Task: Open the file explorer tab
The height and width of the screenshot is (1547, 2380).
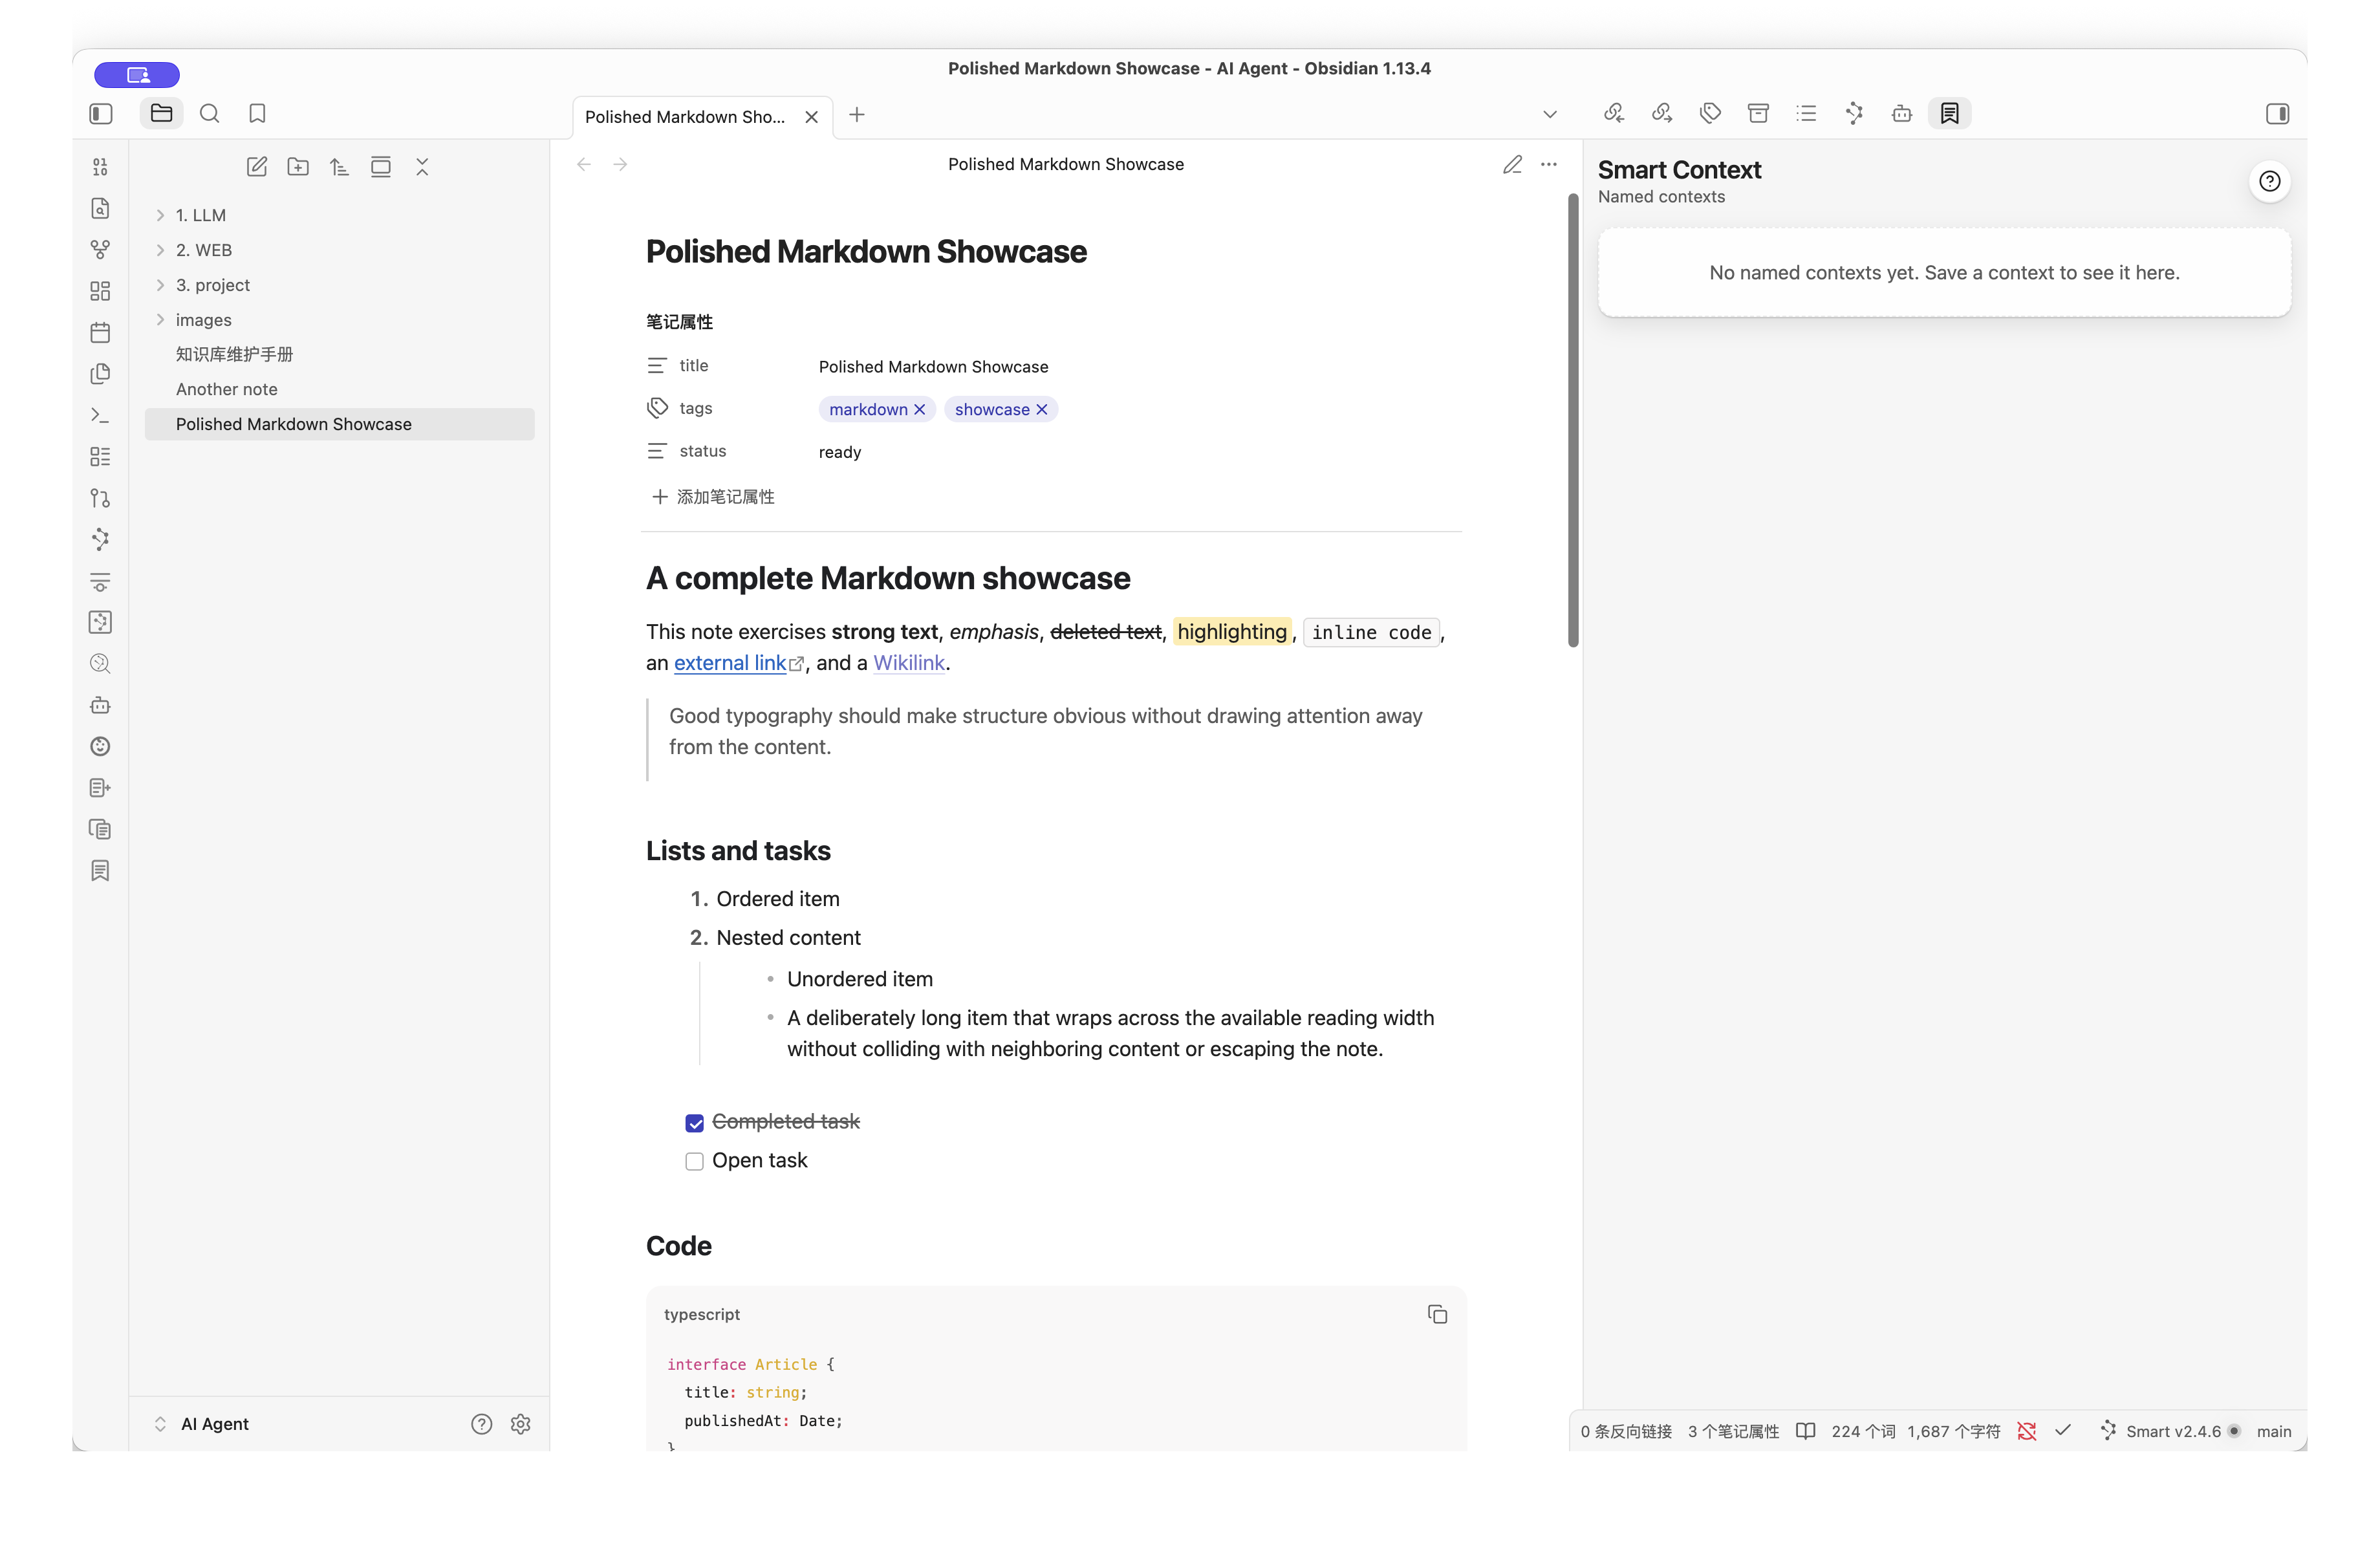Action: pos(161,114)
